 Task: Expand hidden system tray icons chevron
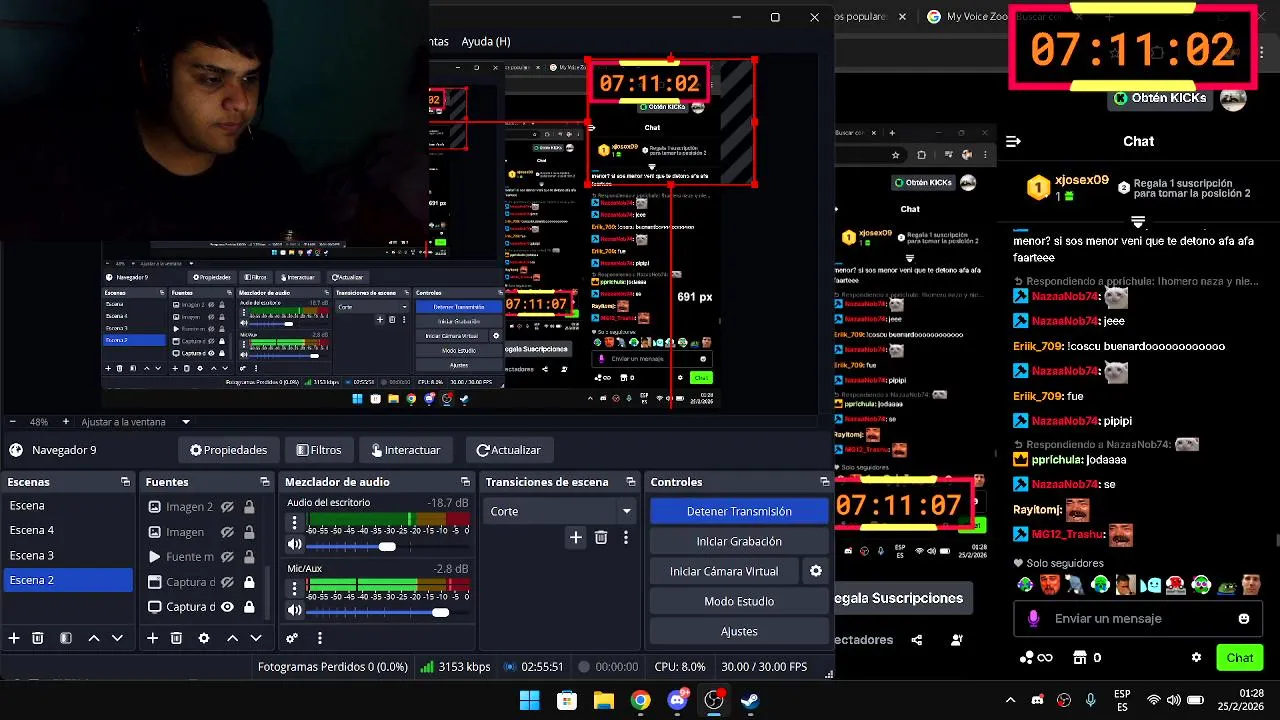pos(1010,701)
